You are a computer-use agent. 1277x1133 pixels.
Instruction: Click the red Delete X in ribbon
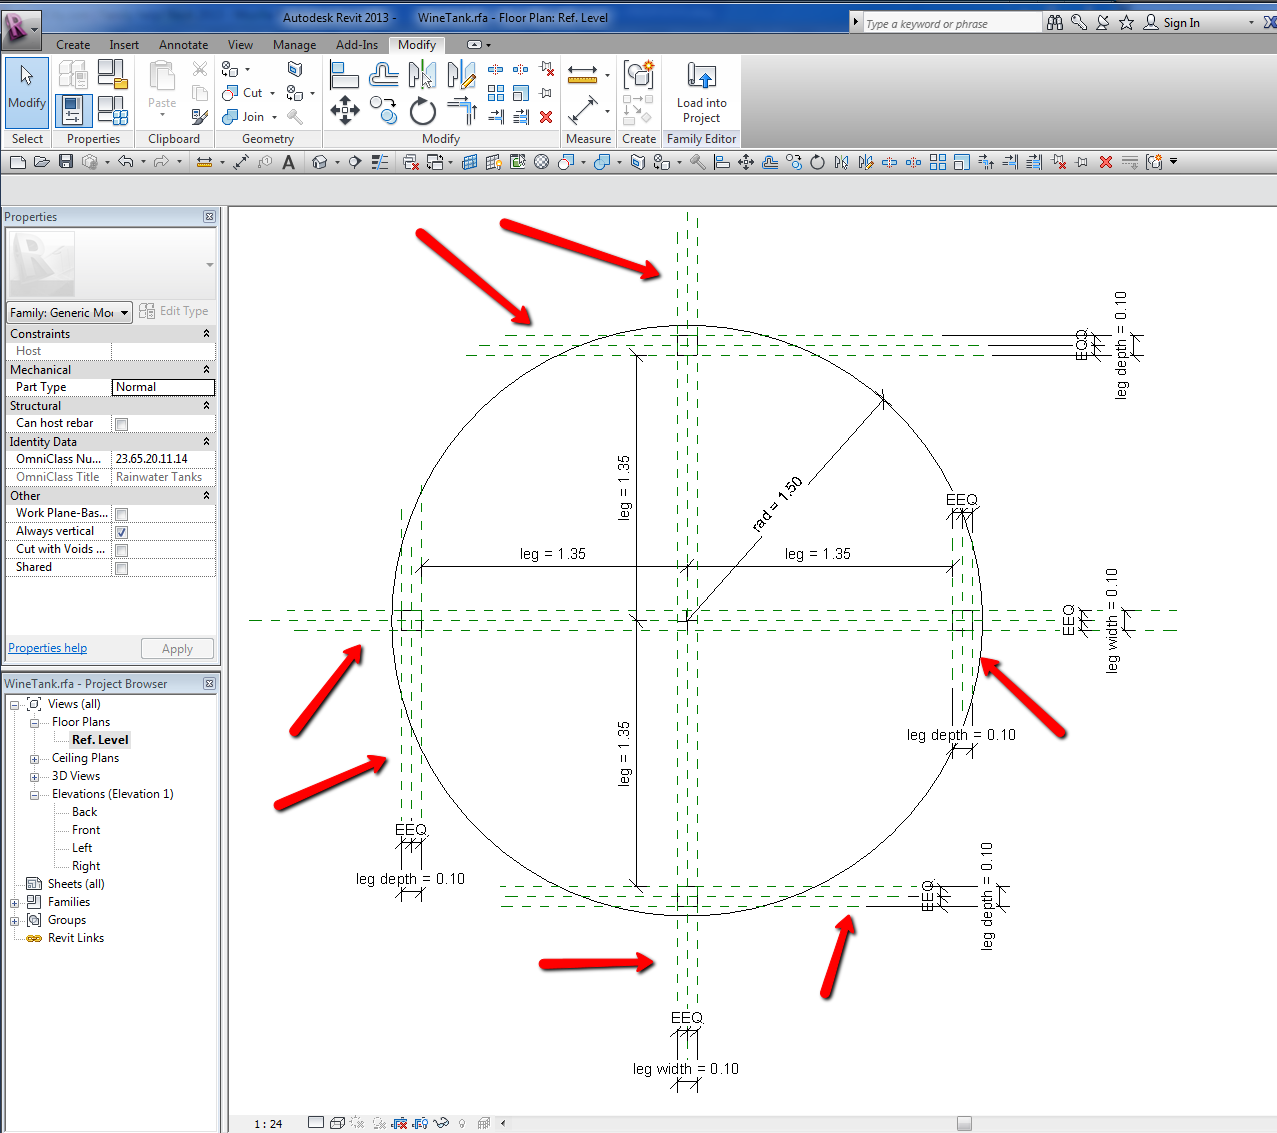tap(546, 117)
